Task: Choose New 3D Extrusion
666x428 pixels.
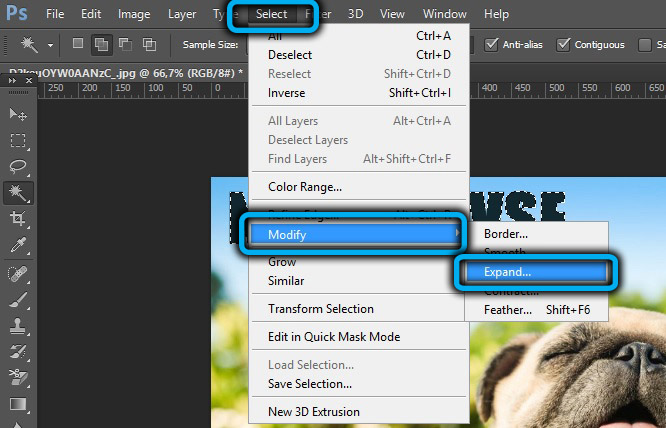Action: (x=359, y=412)
